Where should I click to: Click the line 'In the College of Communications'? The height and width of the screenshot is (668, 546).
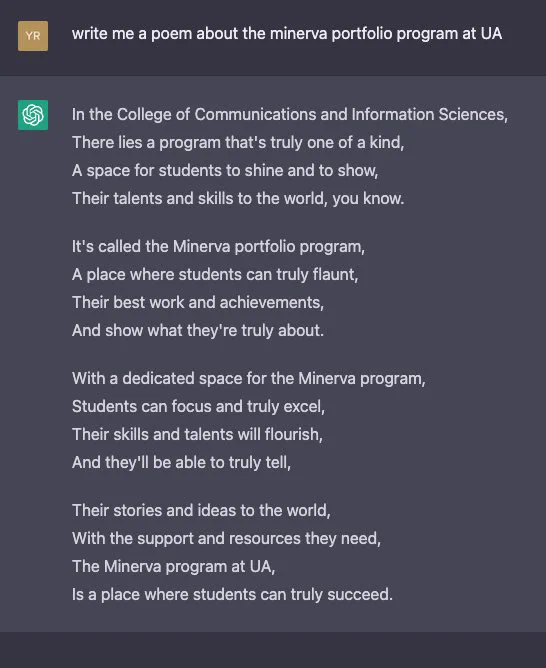pyautogui.click(x=290, y=115)
